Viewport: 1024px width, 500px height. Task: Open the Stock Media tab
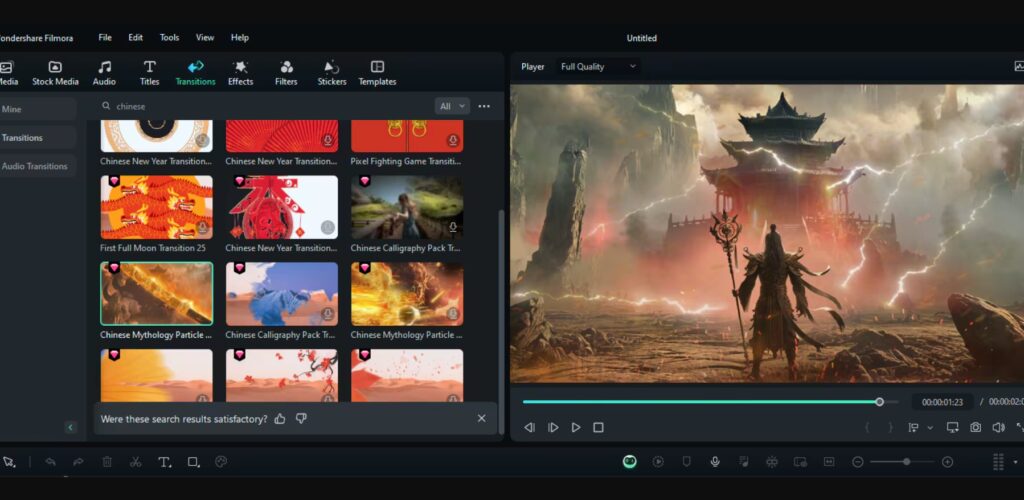point(56,74)
